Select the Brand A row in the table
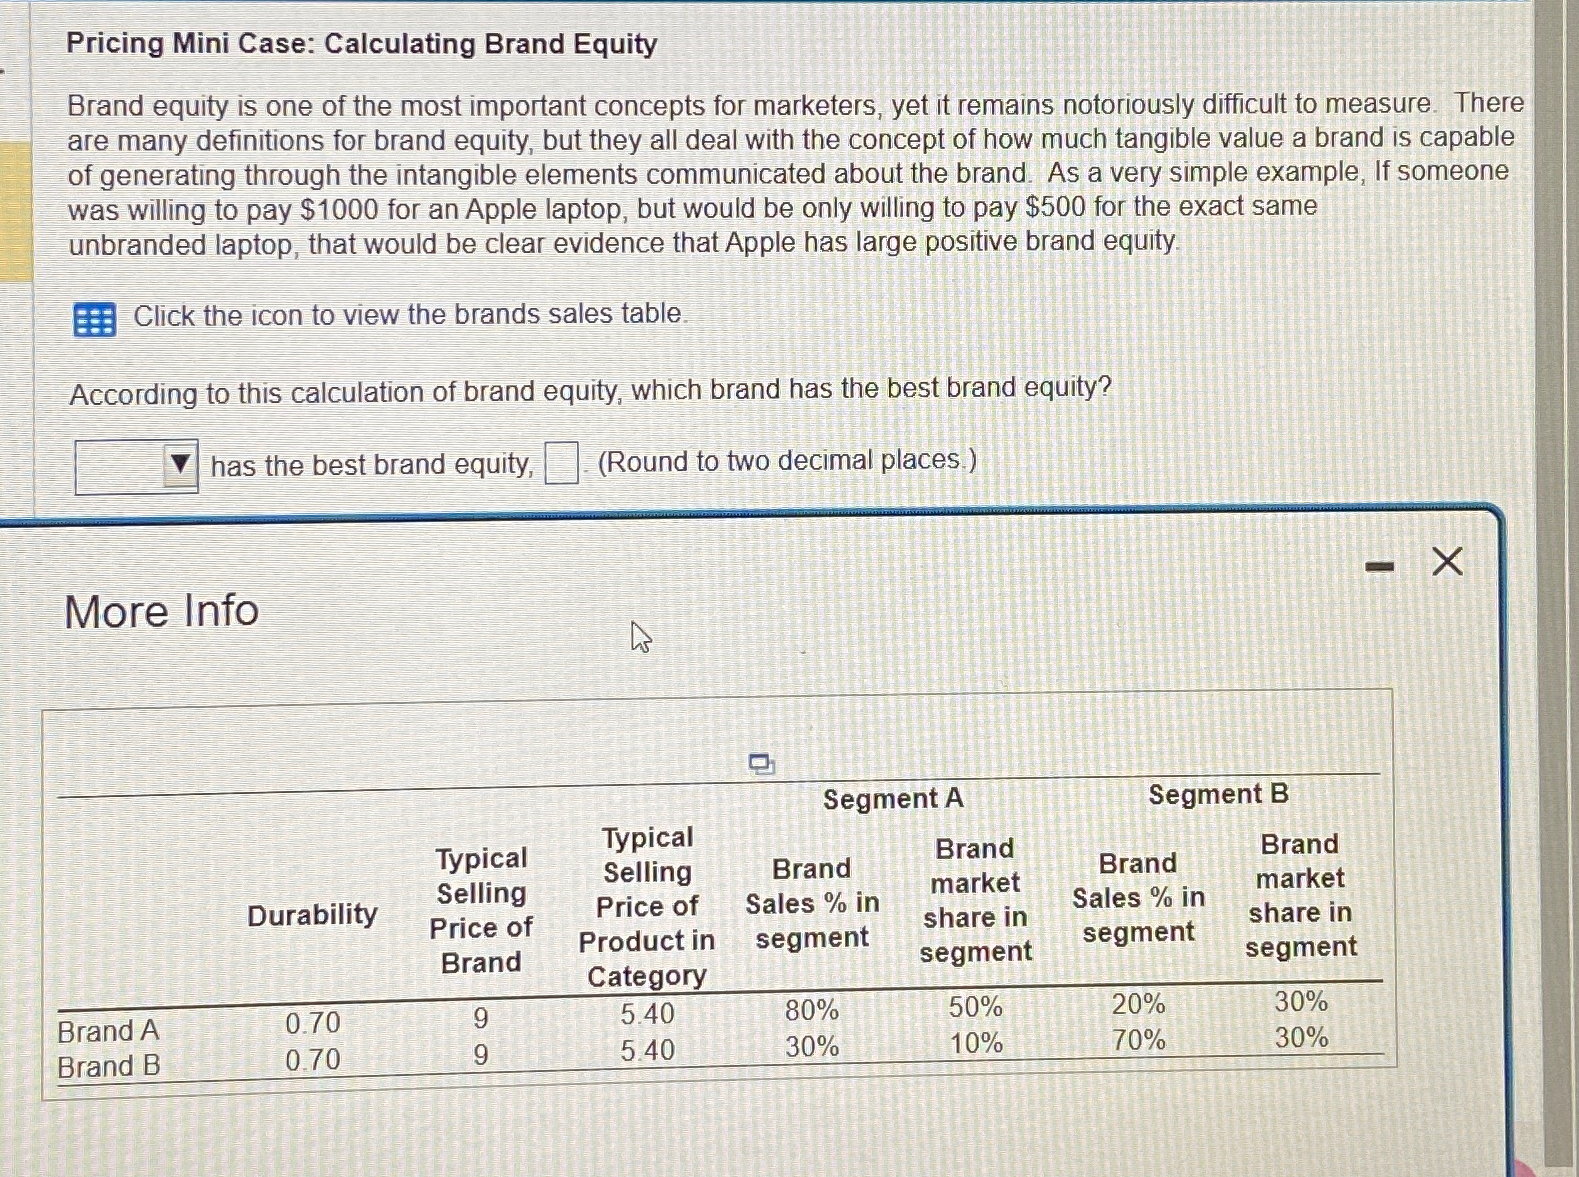This screenshot has height=1177, width=1579. pyautogui.click(x=108, y=1030)
